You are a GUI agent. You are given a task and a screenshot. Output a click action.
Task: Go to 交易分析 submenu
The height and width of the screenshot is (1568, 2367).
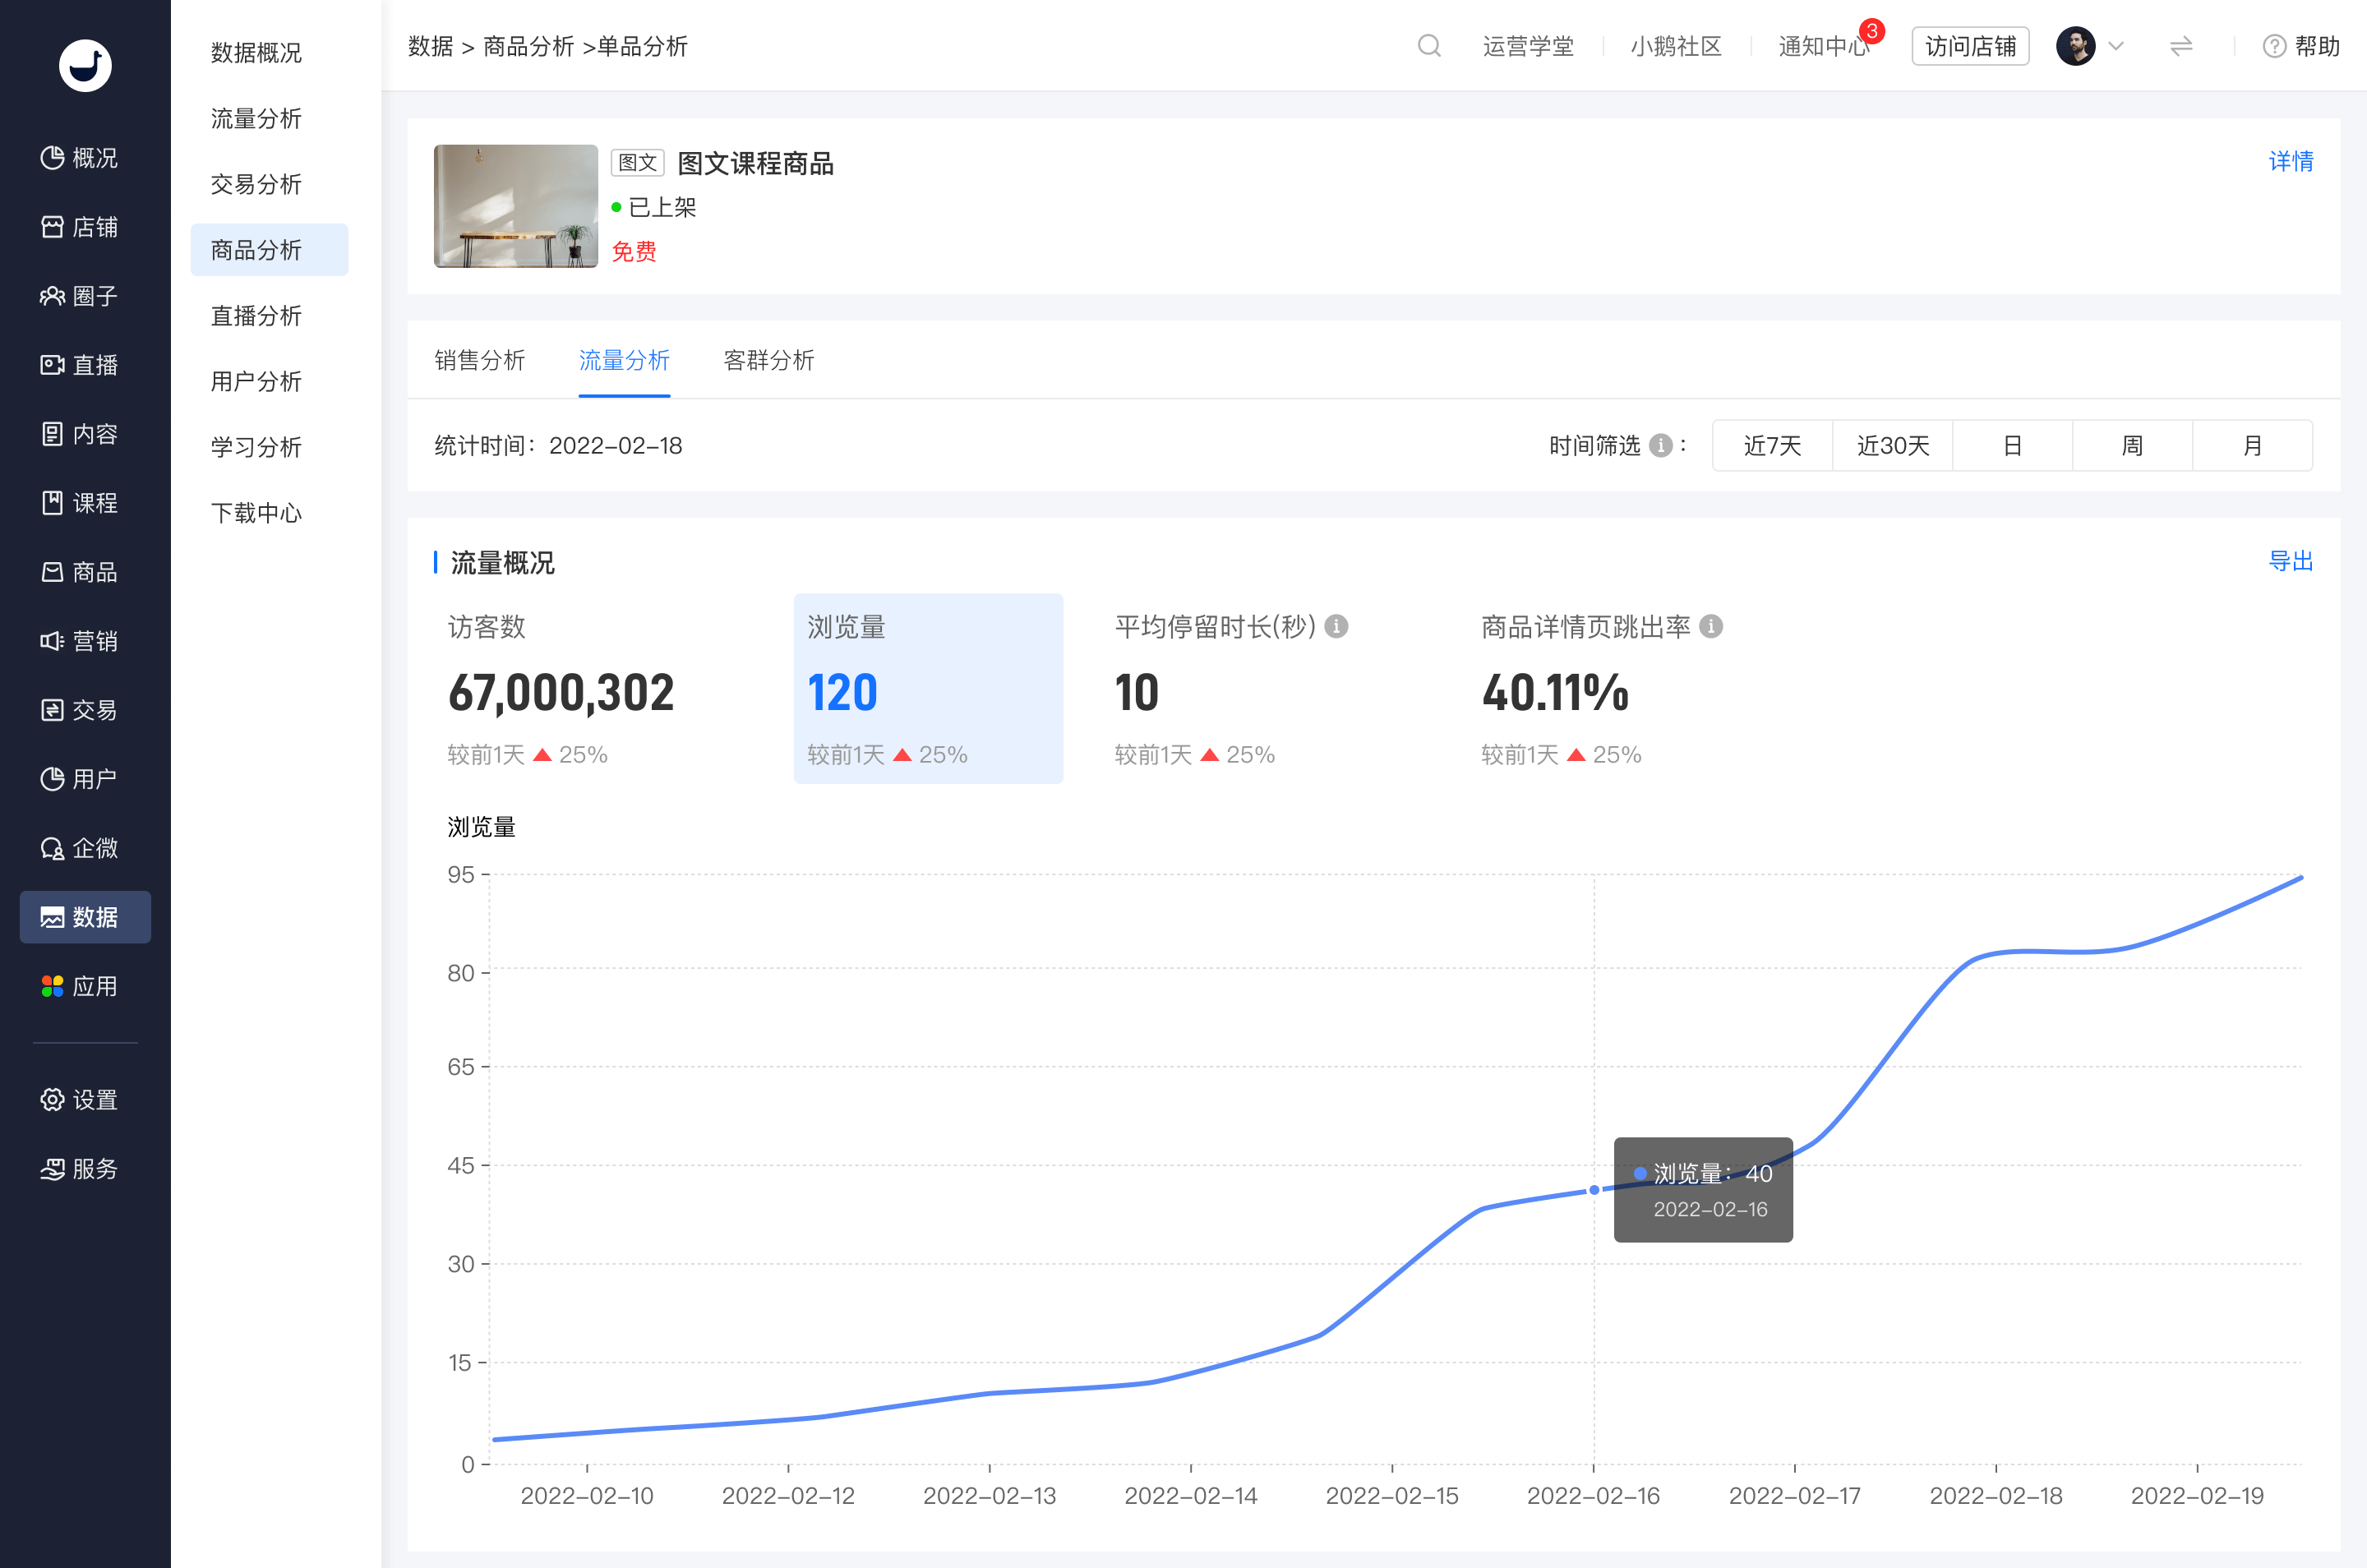[256, 184]
